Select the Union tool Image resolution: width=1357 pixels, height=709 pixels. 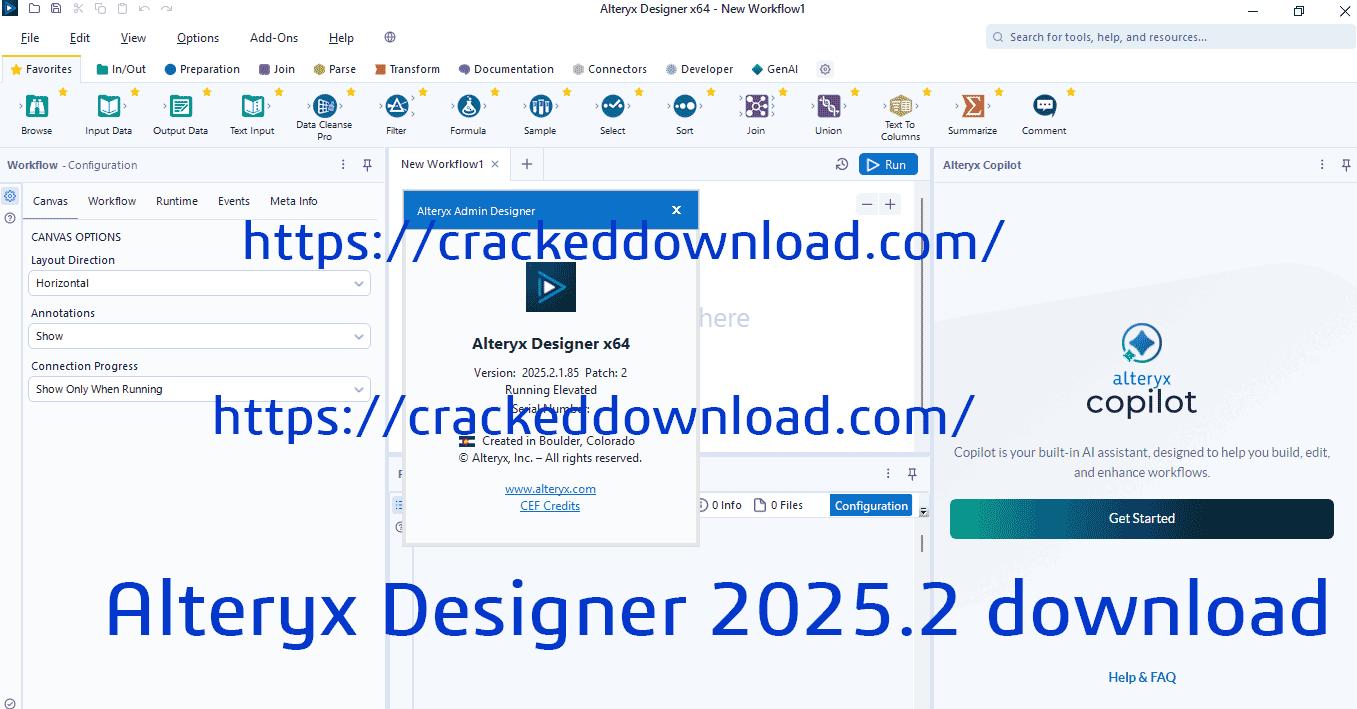[828, 107]
